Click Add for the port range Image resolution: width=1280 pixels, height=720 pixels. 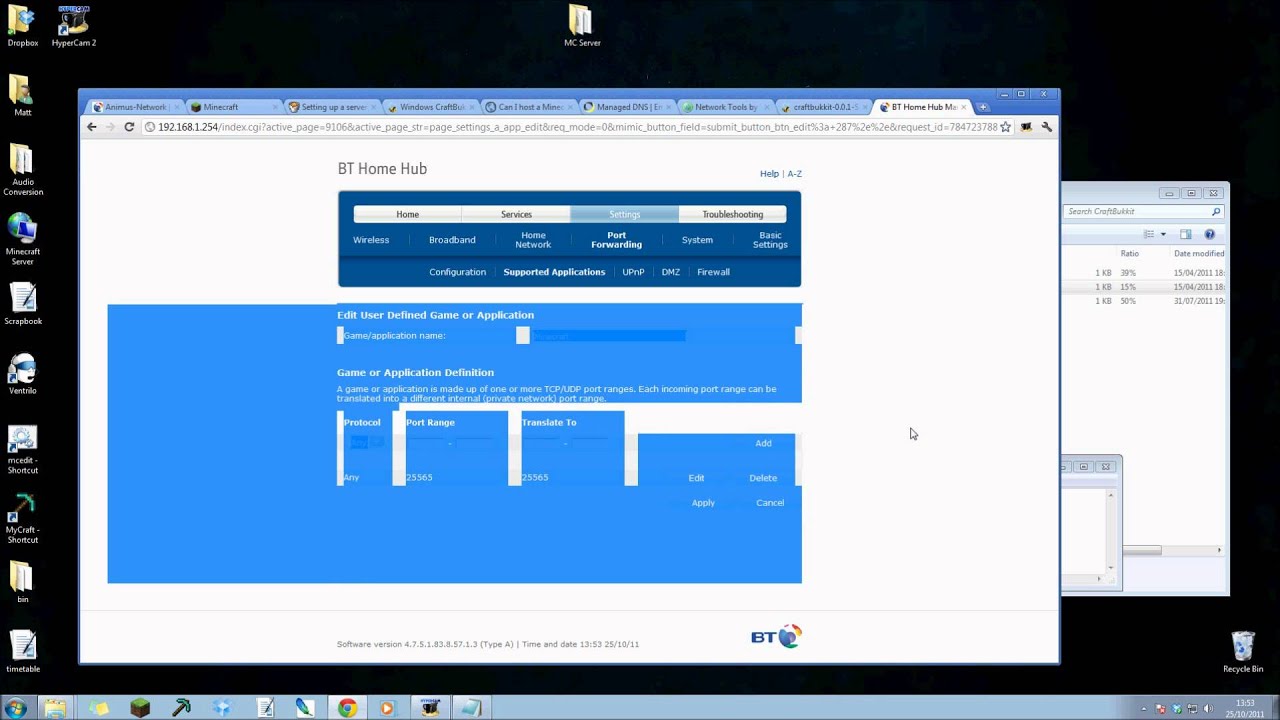(x=763, y=443)
